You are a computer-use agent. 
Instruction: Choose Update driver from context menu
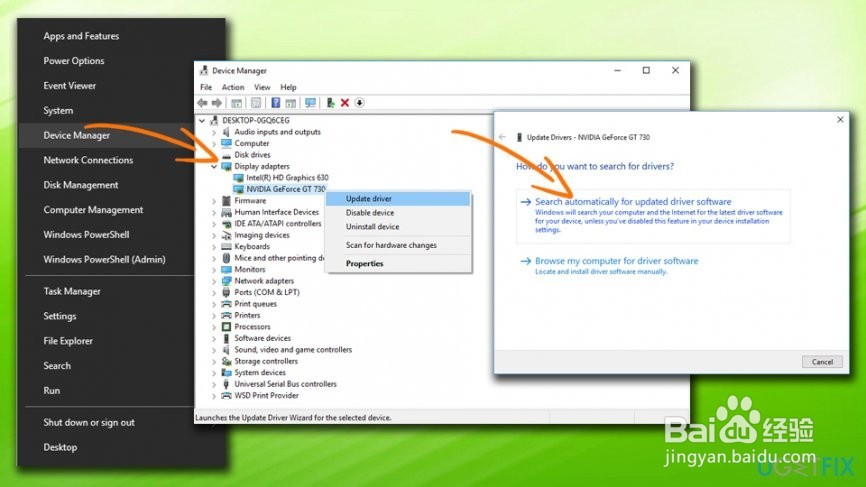[398, 199]
